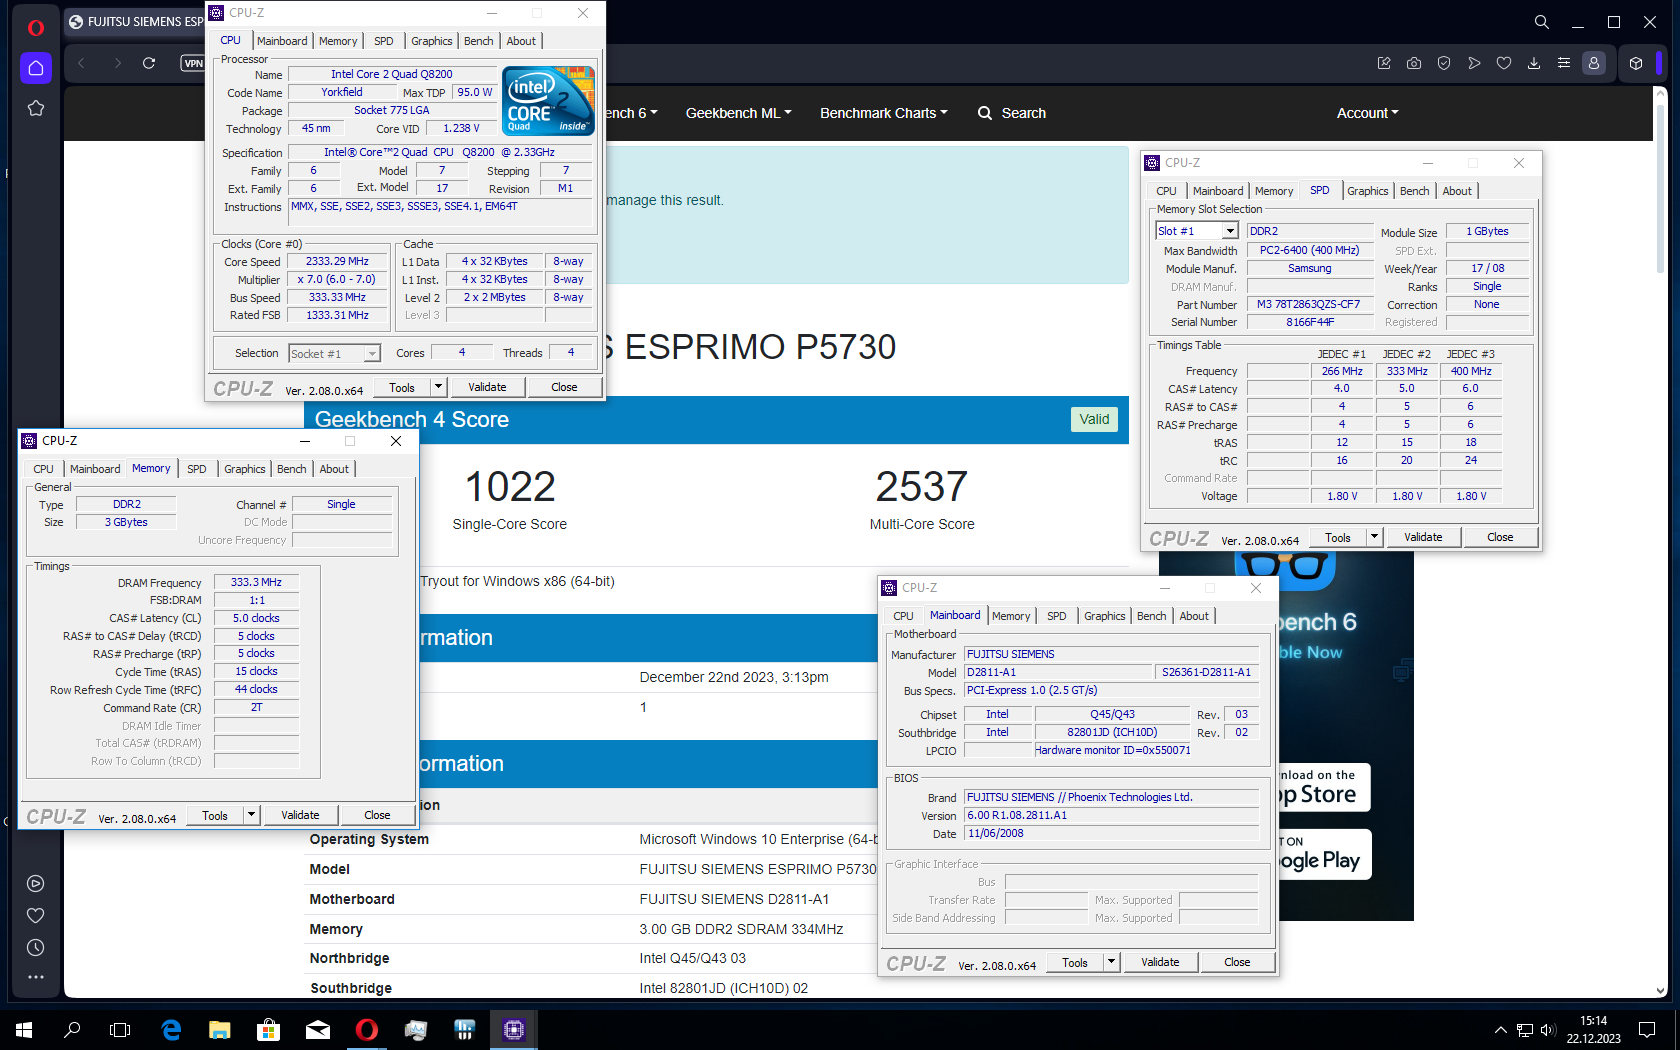Image resolution: width=1680 pixels, height=1050 pixels.
Task: Open the history clock in Opera sidebar
Action: click(36, 947)
